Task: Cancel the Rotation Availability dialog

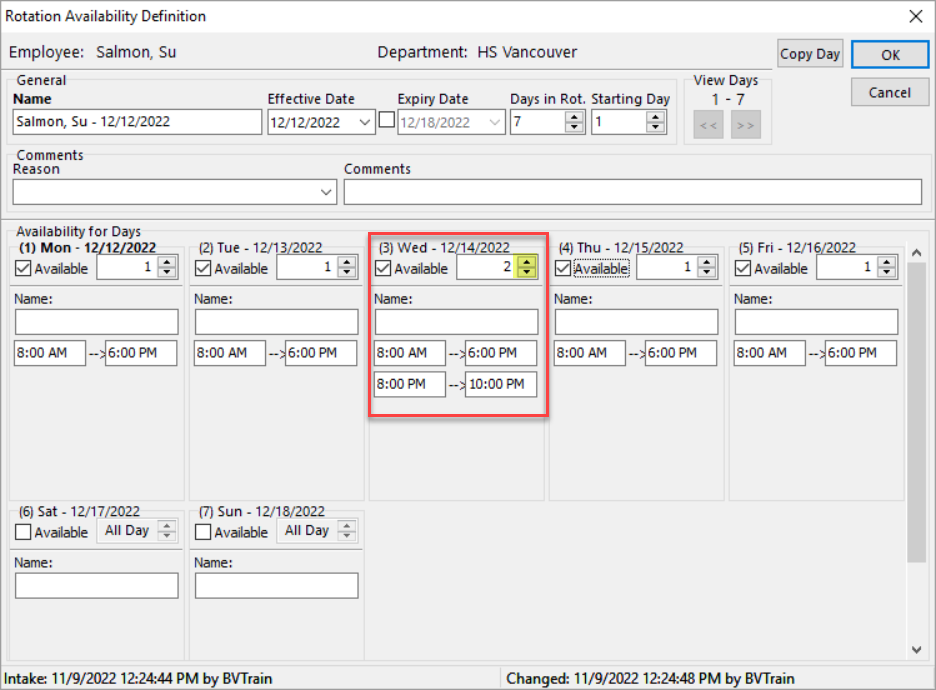Action: pyautogui.click(x=889, y=91)
